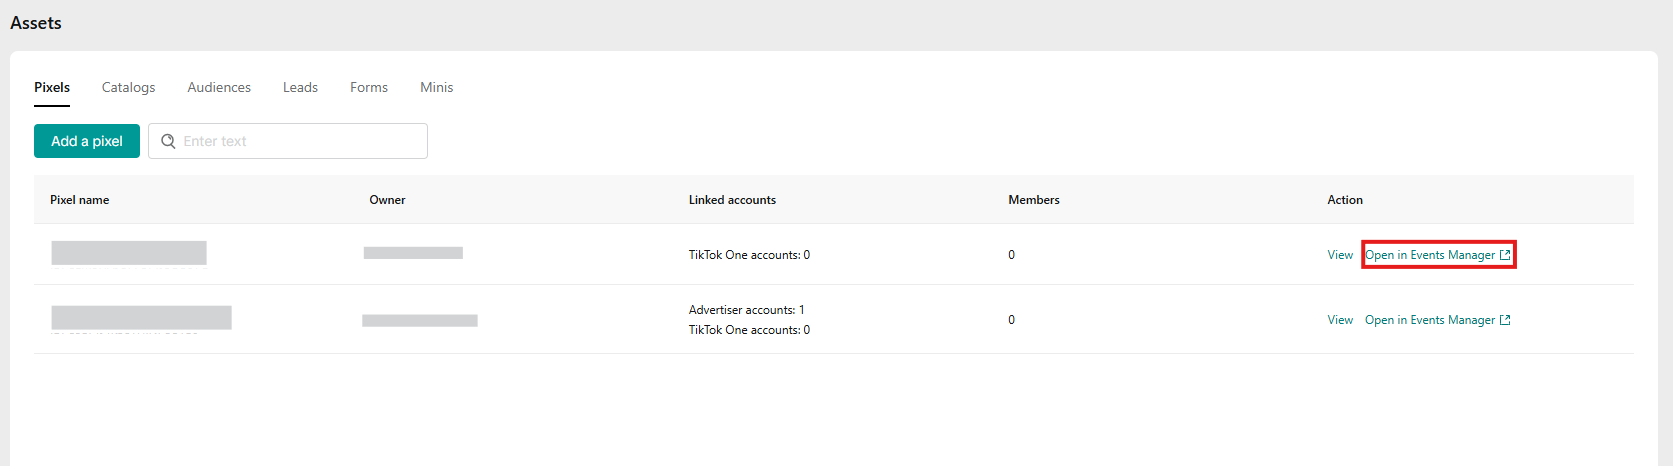Switch to the Pixels tab
Image resolution: width=1673 pixels, height=466 pixels.
pos(52,88)
